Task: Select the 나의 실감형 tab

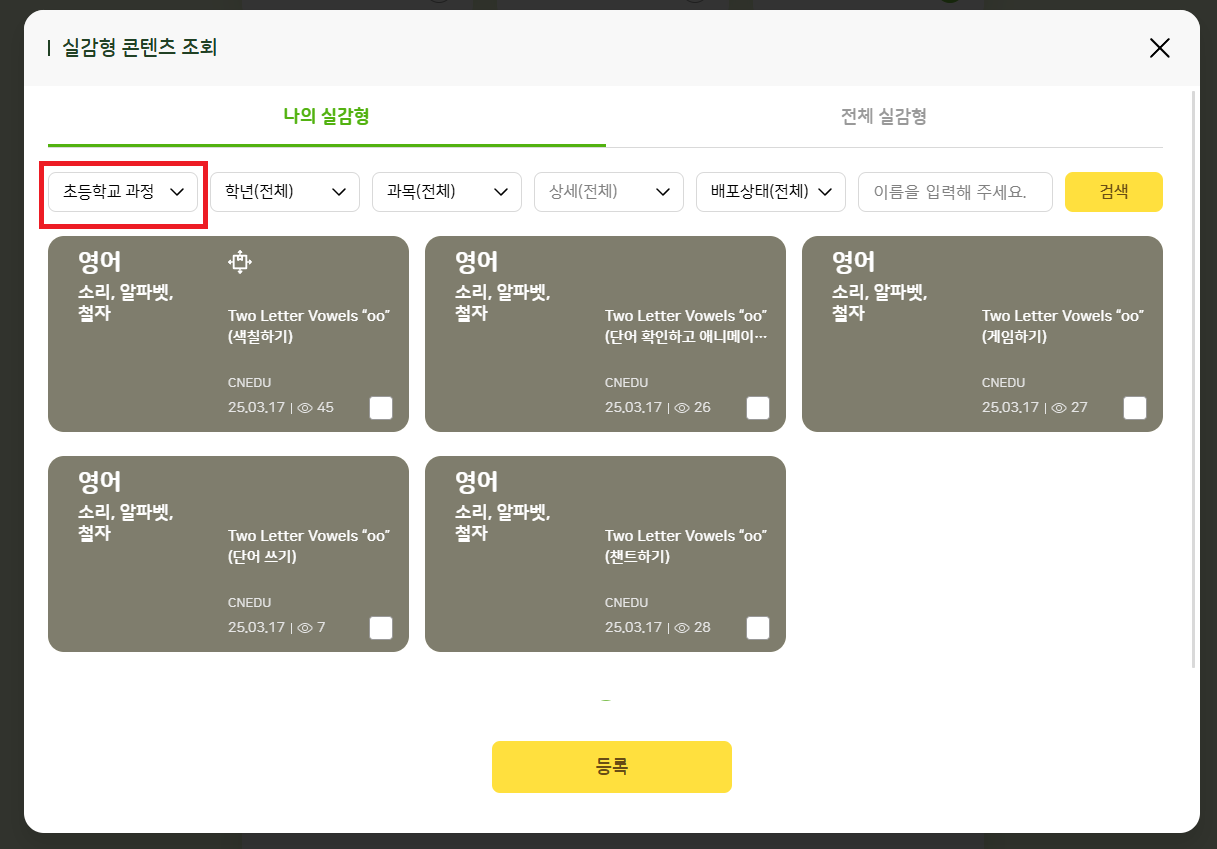Action: pos(326,117)
